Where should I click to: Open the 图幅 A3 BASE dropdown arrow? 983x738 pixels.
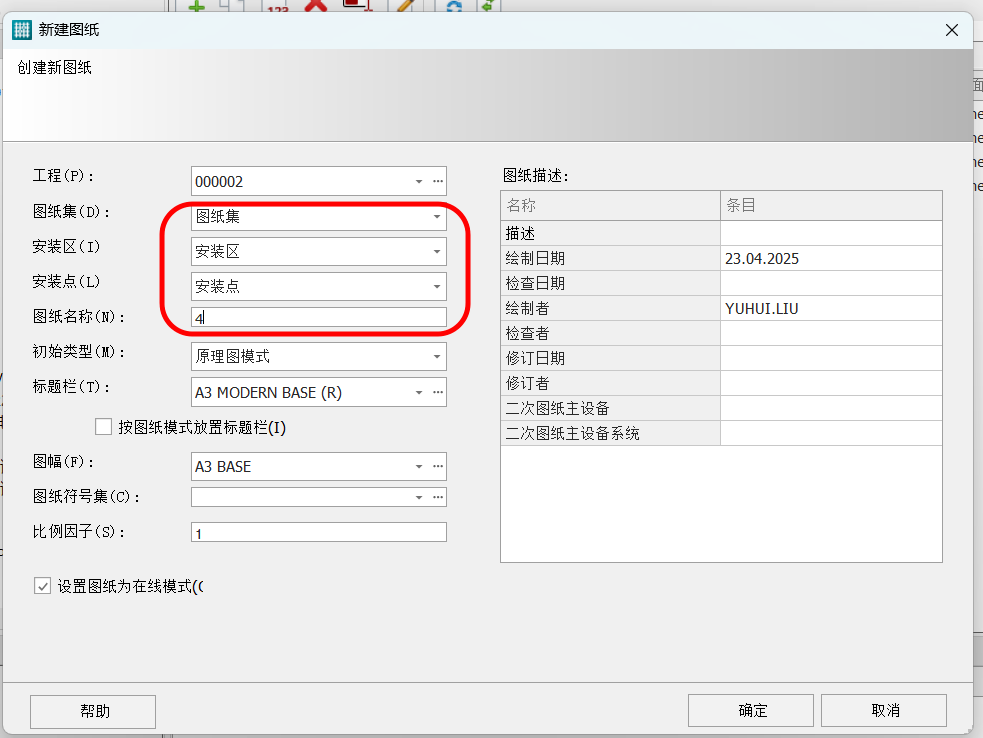[419, 467]
